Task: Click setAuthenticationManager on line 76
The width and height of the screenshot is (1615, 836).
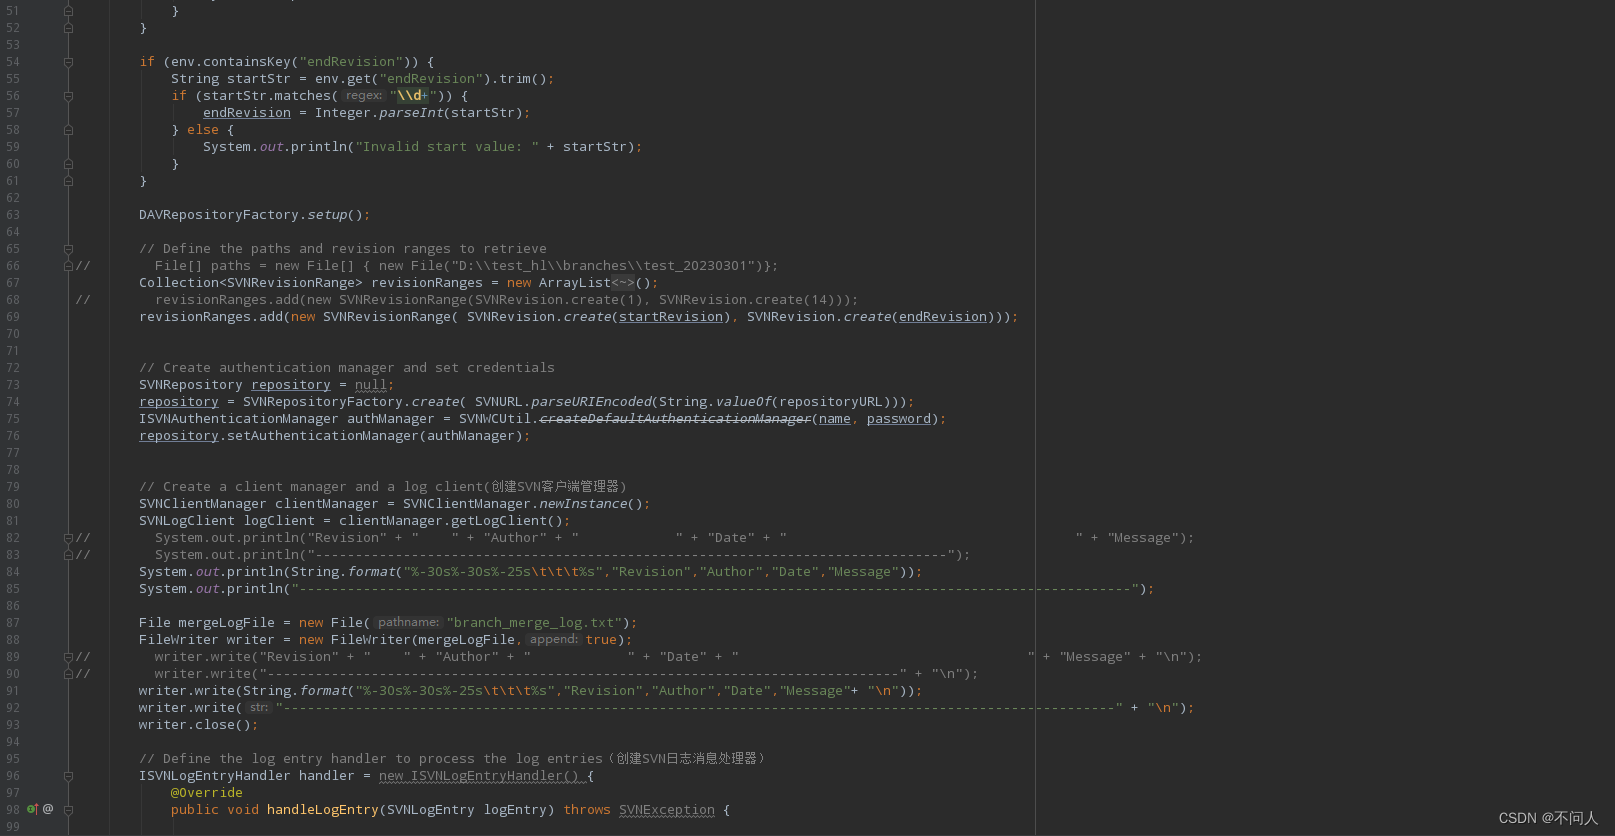Action: [323, 436]
